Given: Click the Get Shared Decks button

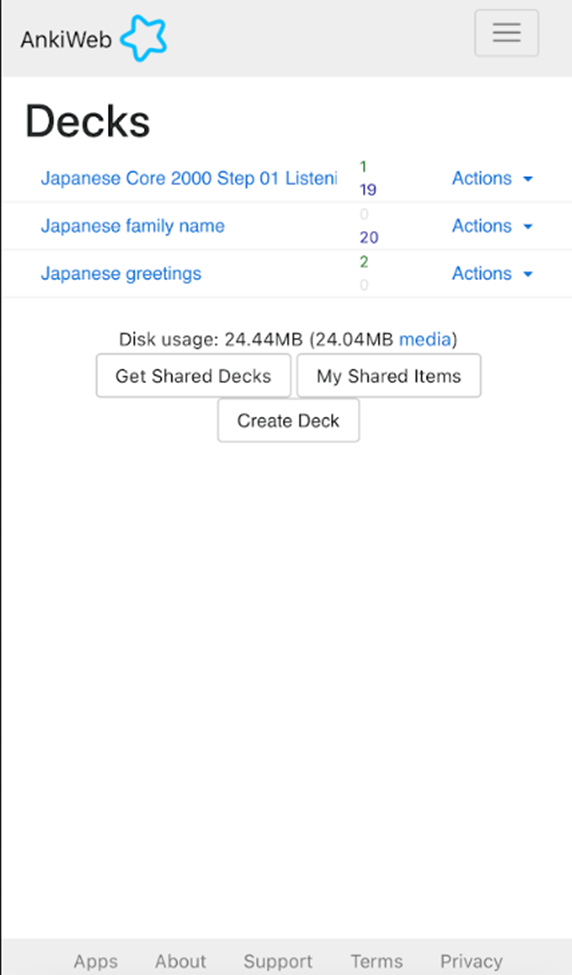Looking at the screenshot, I should coord(193,376).
